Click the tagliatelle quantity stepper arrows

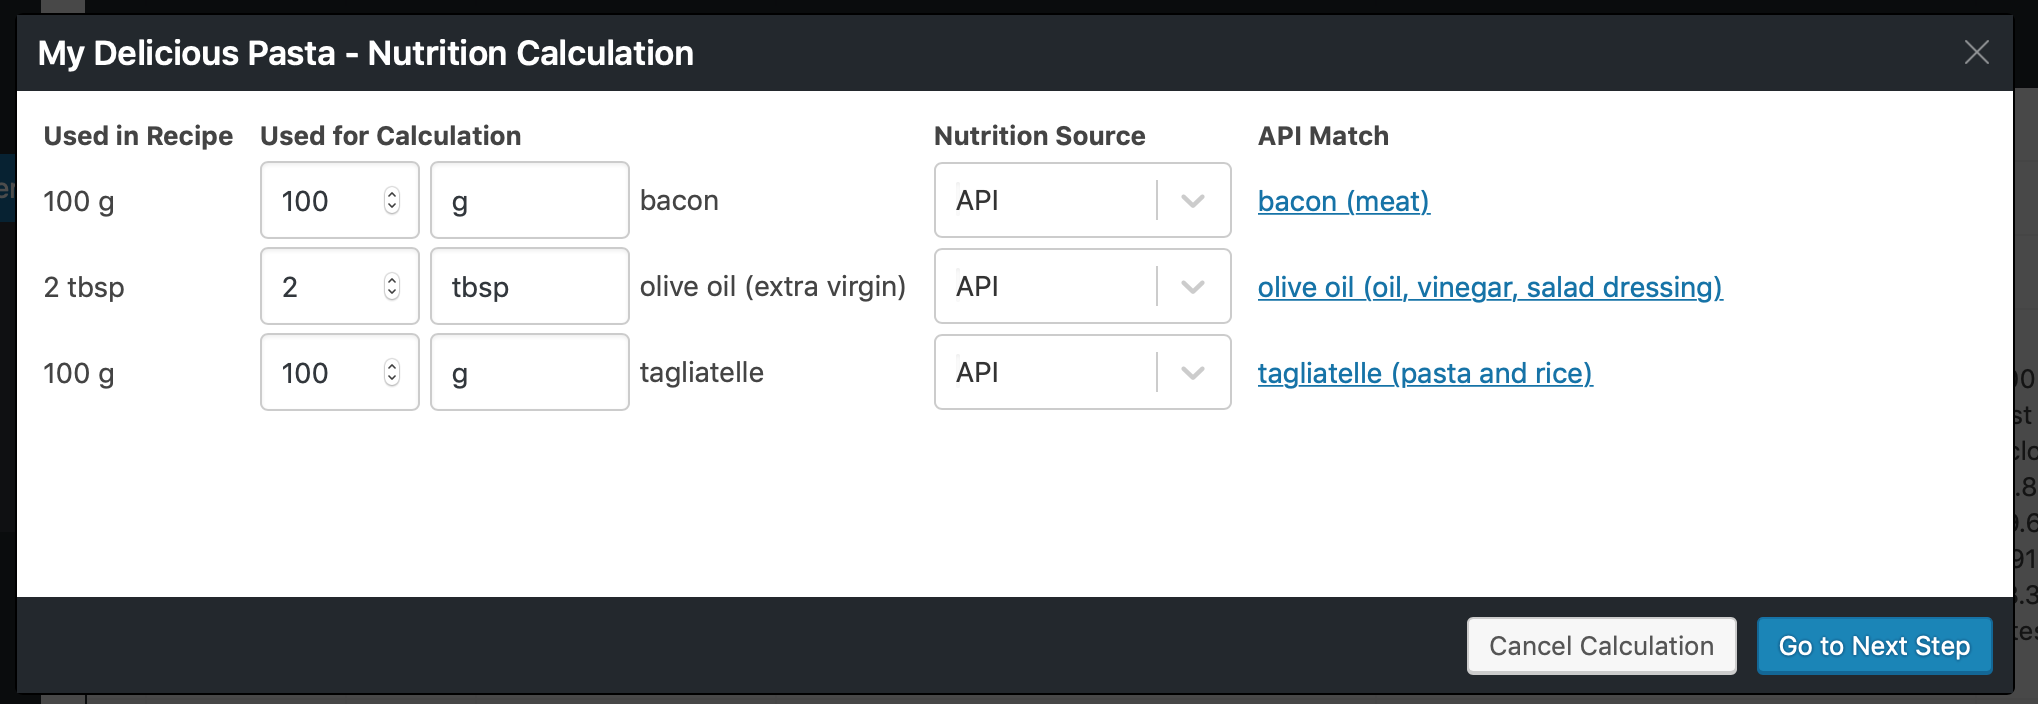point(392,373)
